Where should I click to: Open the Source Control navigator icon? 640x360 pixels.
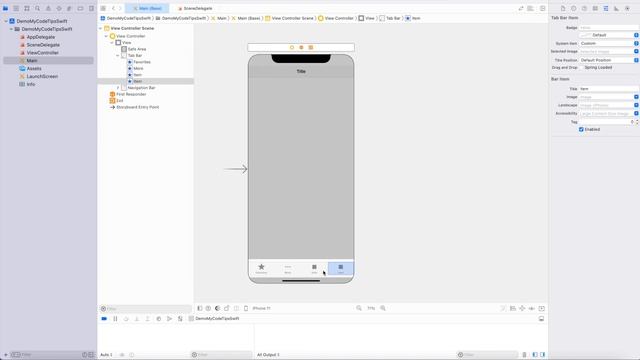[x=16, y=8]
